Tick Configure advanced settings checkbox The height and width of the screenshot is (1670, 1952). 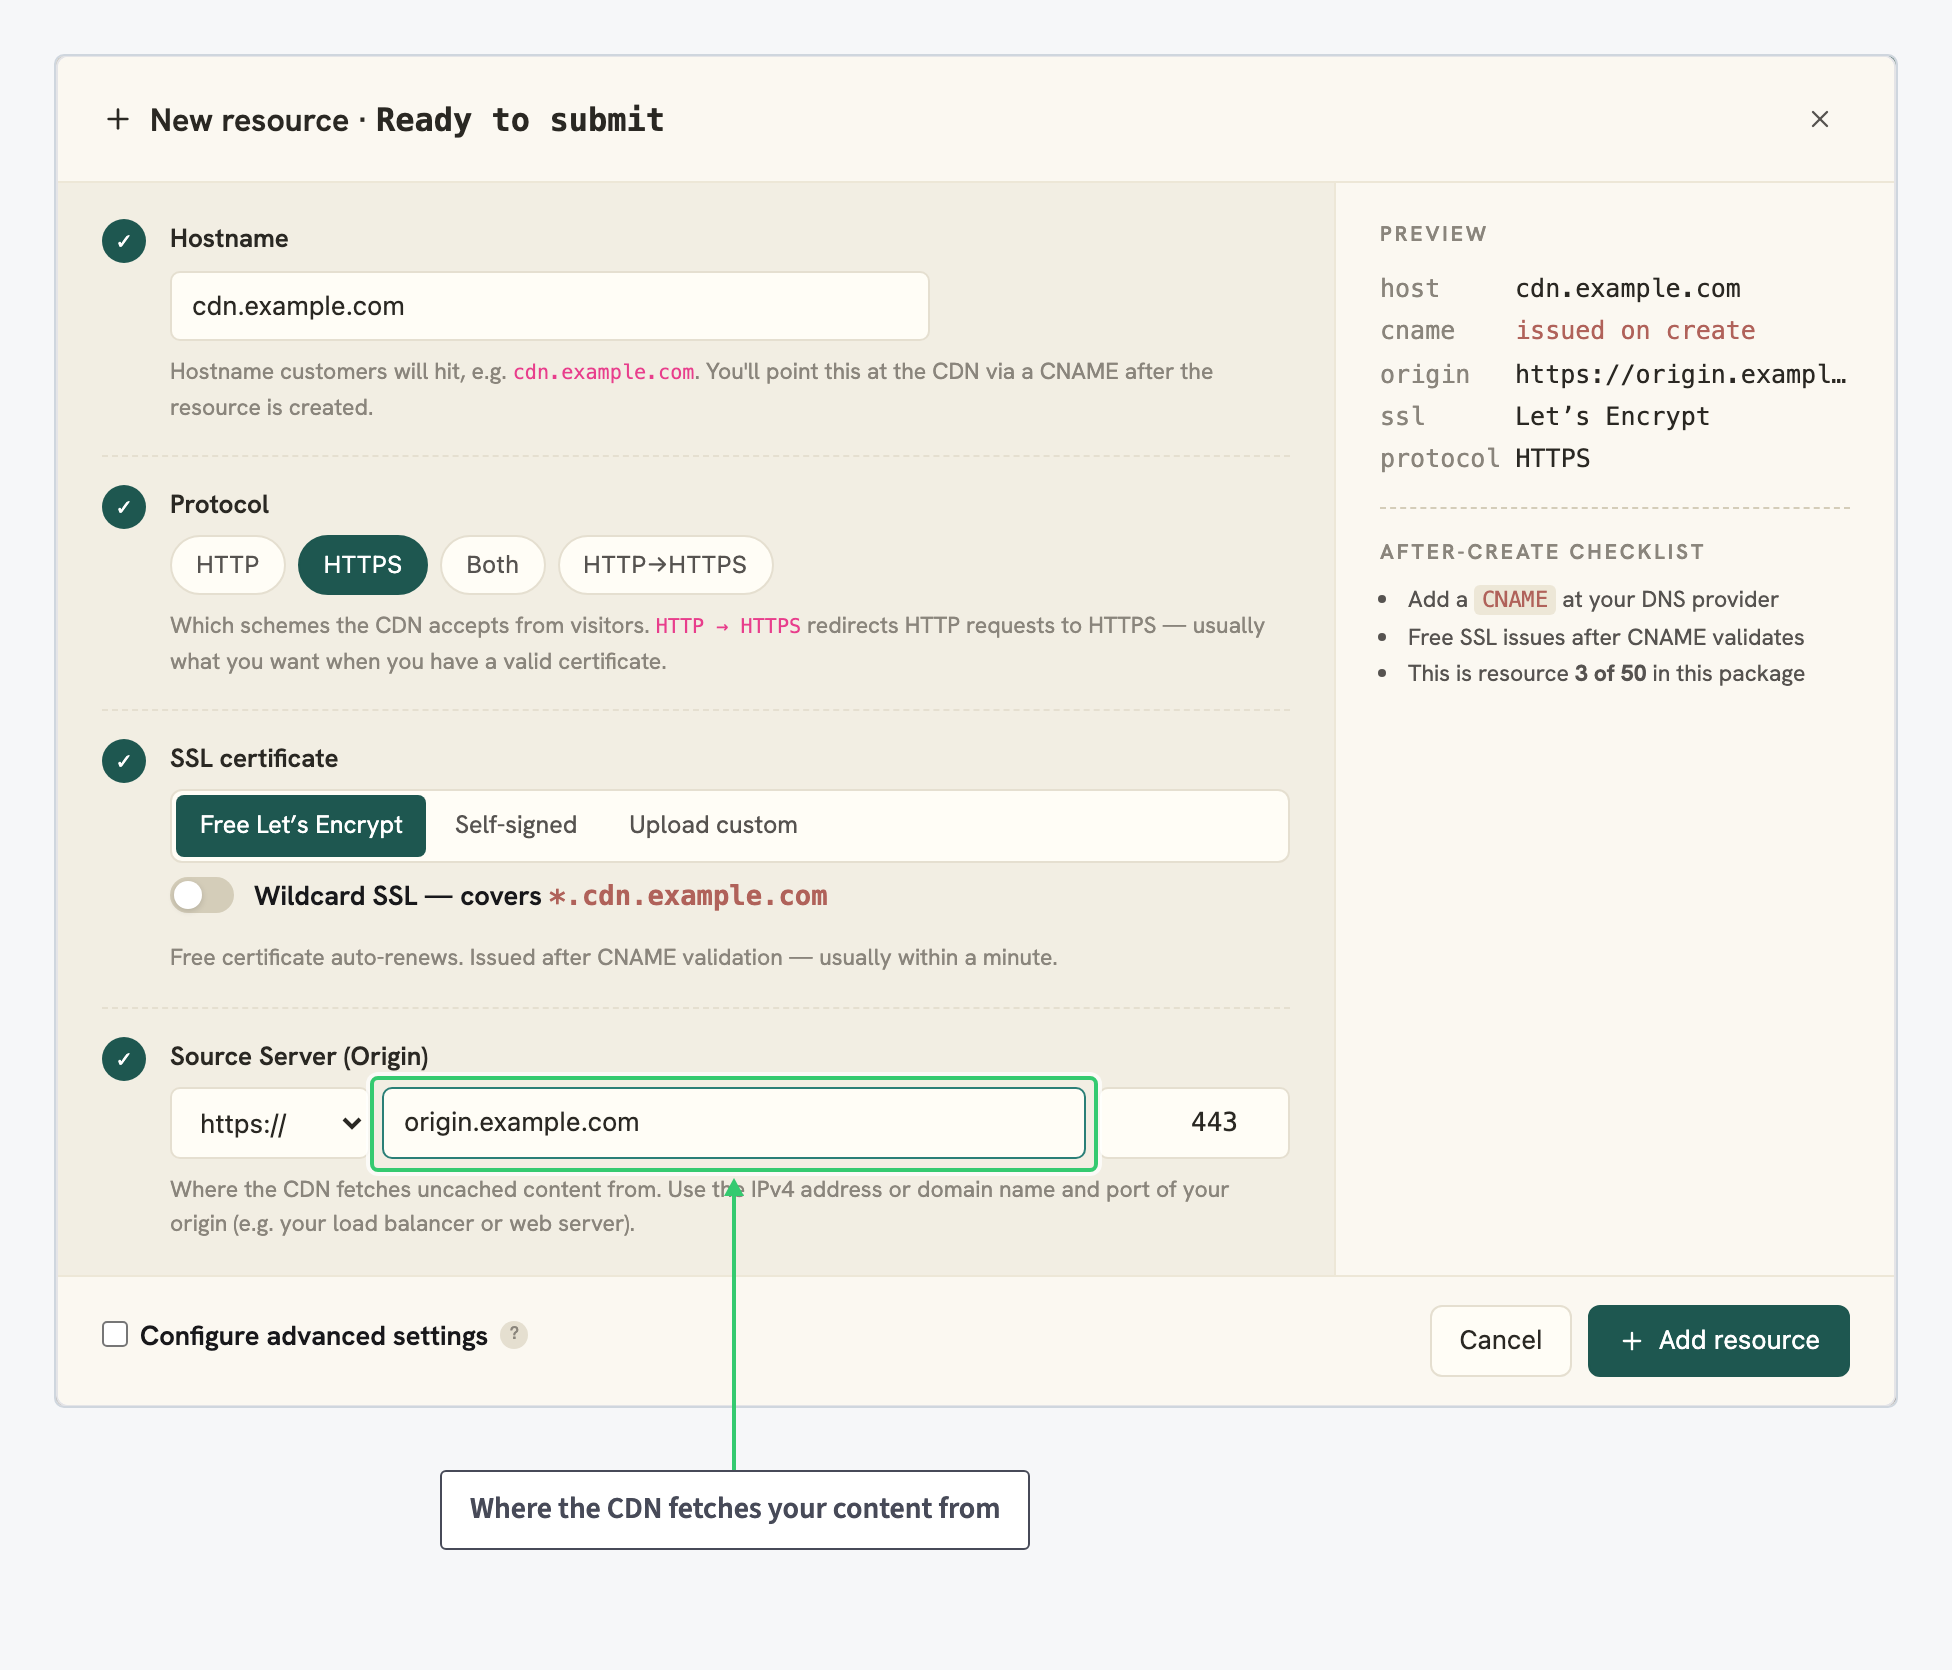115,1334
